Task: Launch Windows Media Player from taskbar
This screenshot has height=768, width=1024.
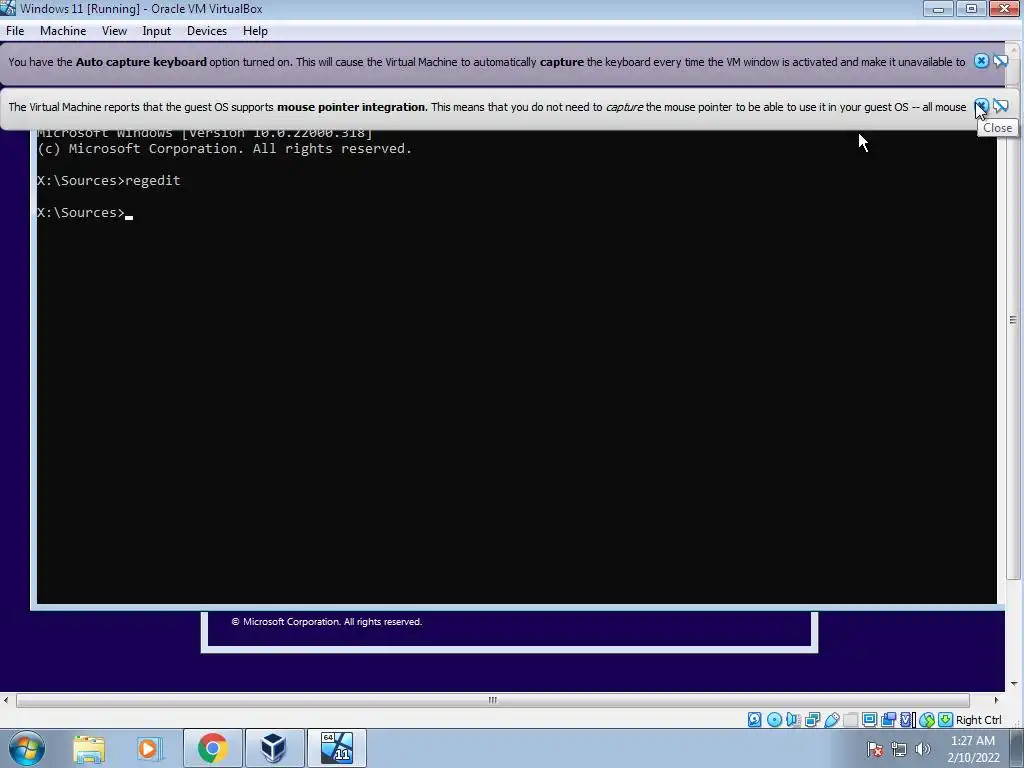Action: pos(149,748)
